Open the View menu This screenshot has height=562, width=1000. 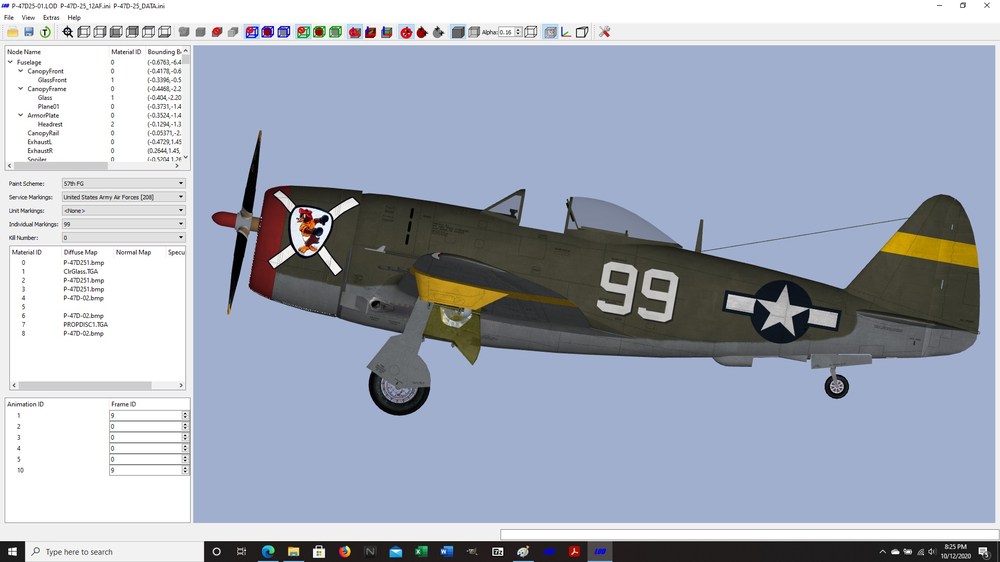tap(28, 17)
